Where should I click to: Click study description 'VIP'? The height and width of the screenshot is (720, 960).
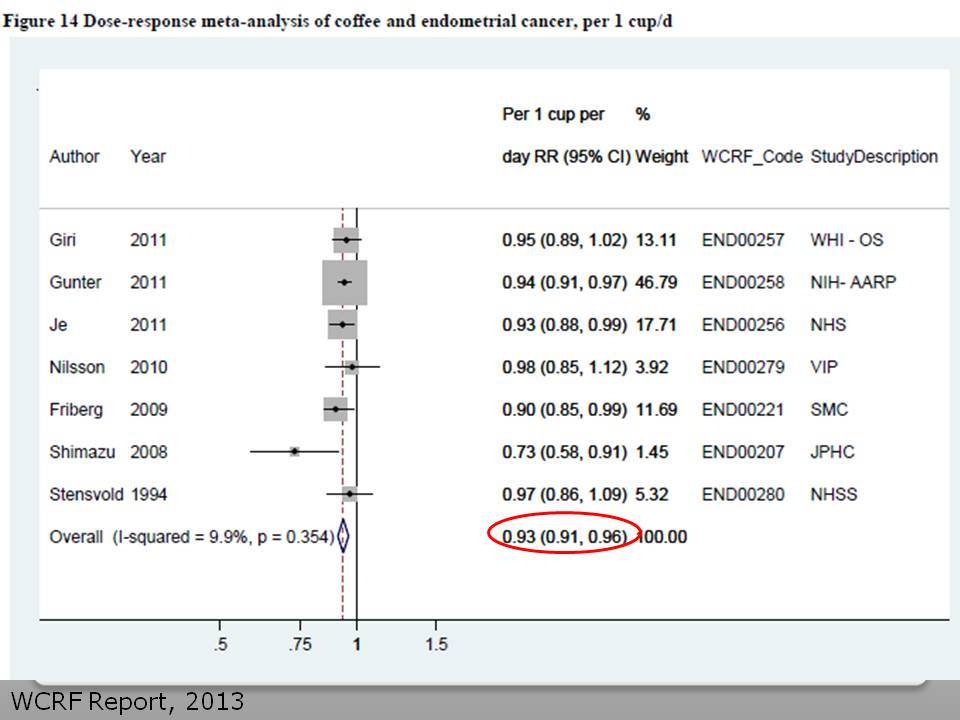(824, 367)
